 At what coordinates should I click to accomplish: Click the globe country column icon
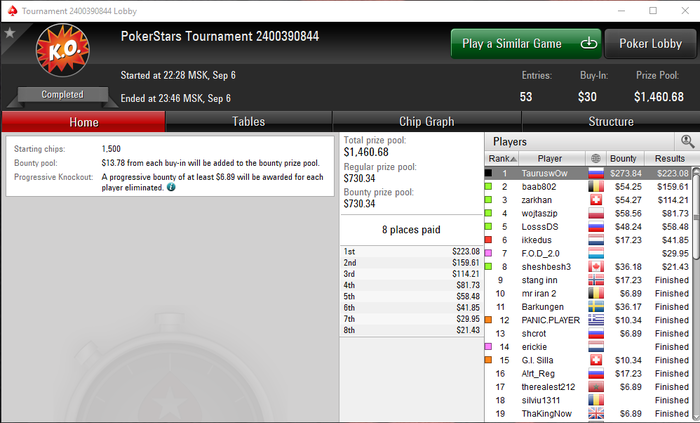pyautogui.click(x=596, y=158)
